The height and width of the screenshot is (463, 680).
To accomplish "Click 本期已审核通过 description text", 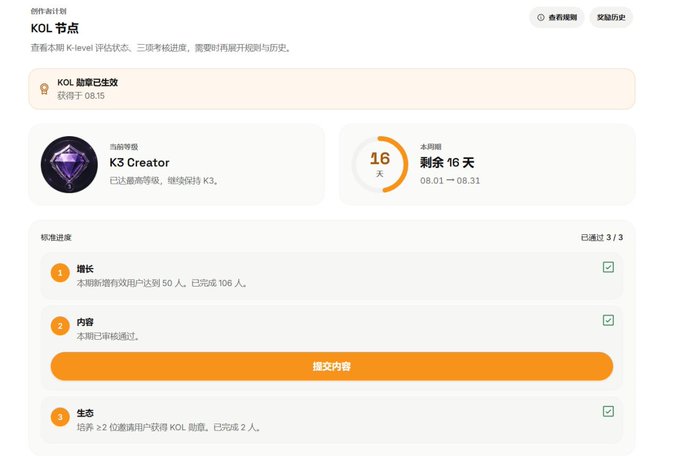I will click(x=108, y=336).
